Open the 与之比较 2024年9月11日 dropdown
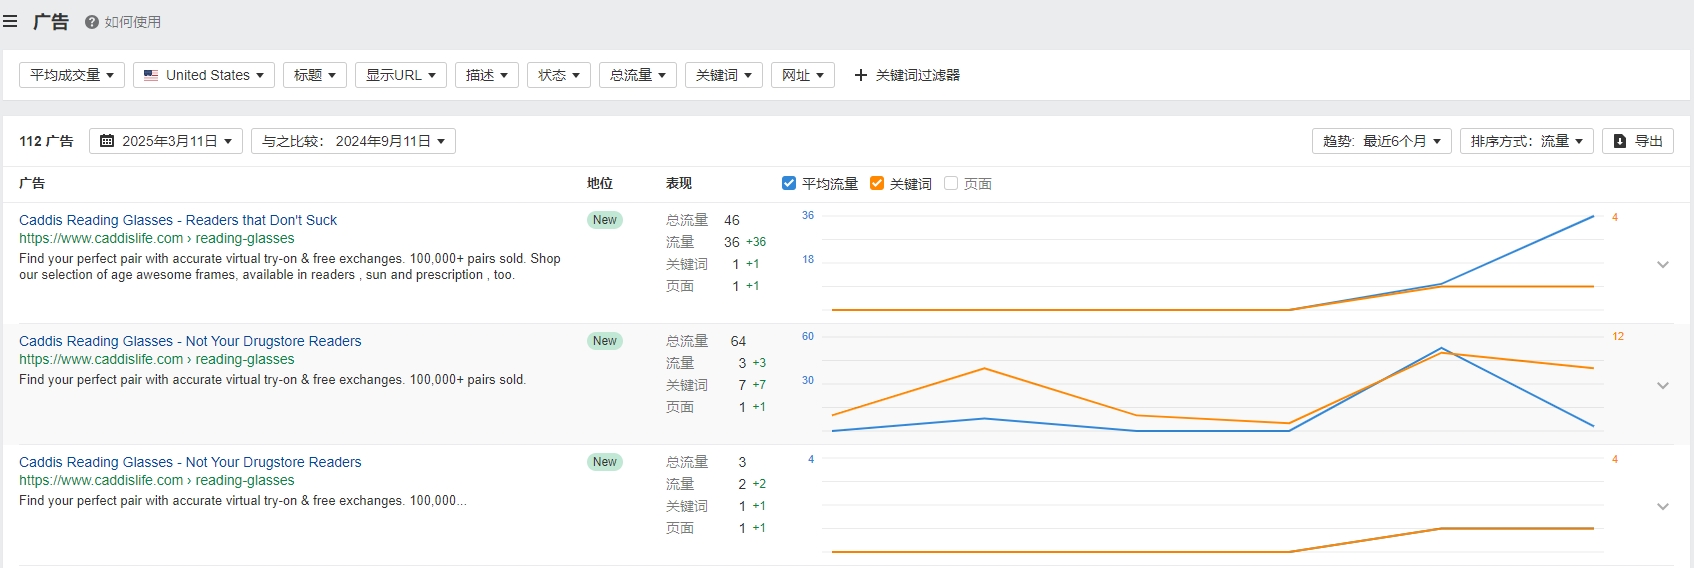The image size is (1694, 568). coord(353,141)
